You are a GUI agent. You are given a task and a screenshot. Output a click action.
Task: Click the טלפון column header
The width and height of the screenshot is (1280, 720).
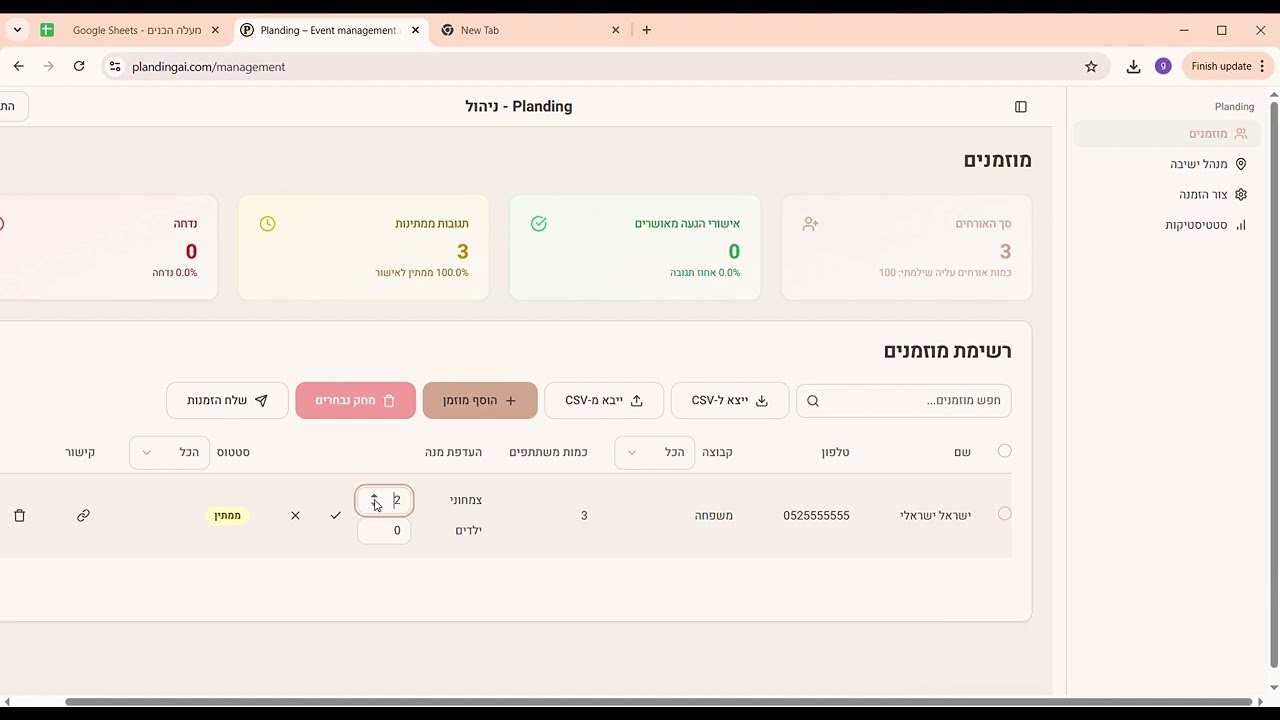[835, 453]
